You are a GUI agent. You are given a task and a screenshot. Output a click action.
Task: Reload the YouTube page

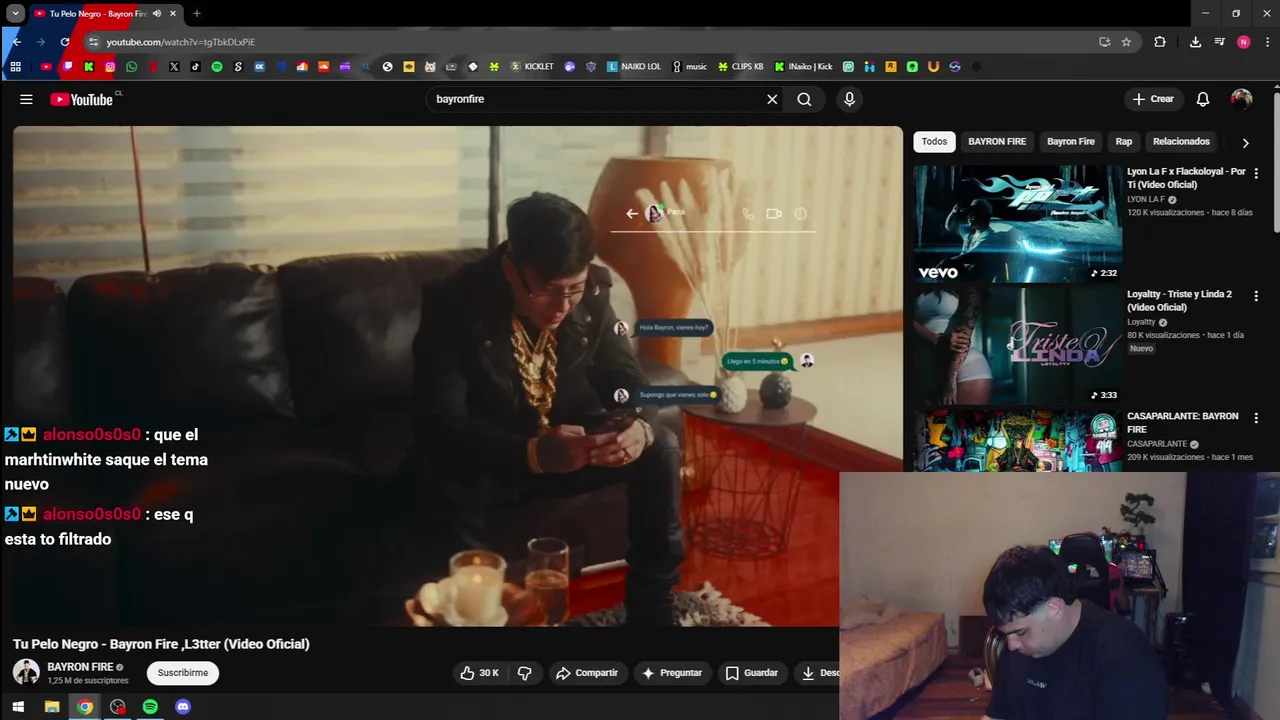(x=65, y=42)
